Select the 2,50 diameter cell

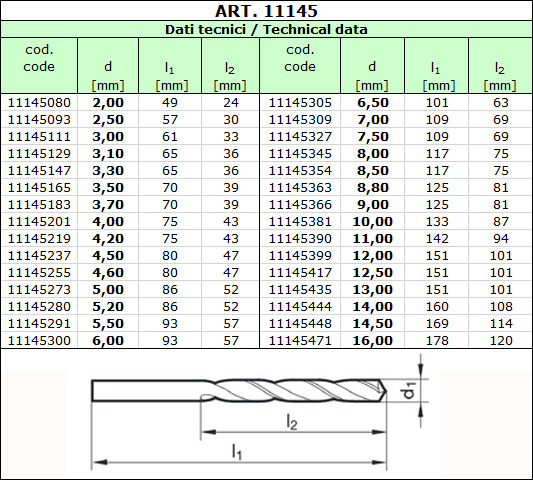click(108, 120)
